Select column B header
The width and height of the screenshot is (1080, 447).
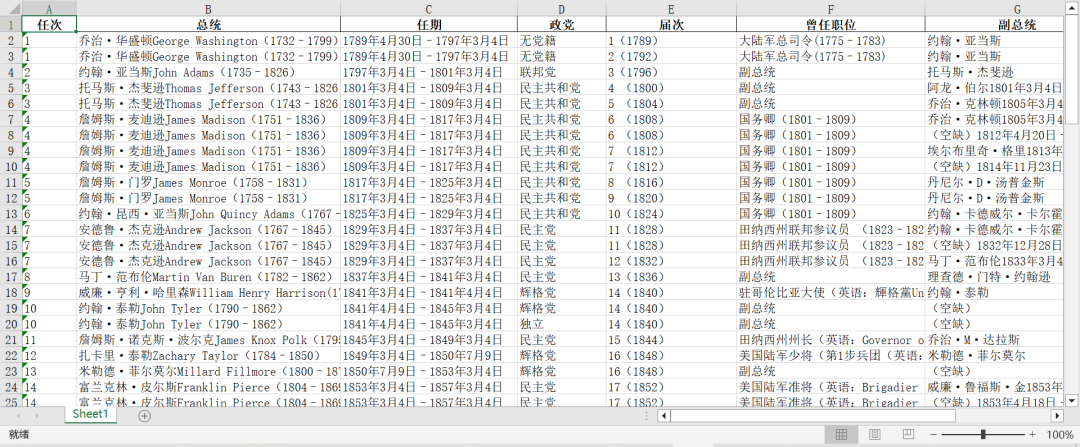pos(208,8)
